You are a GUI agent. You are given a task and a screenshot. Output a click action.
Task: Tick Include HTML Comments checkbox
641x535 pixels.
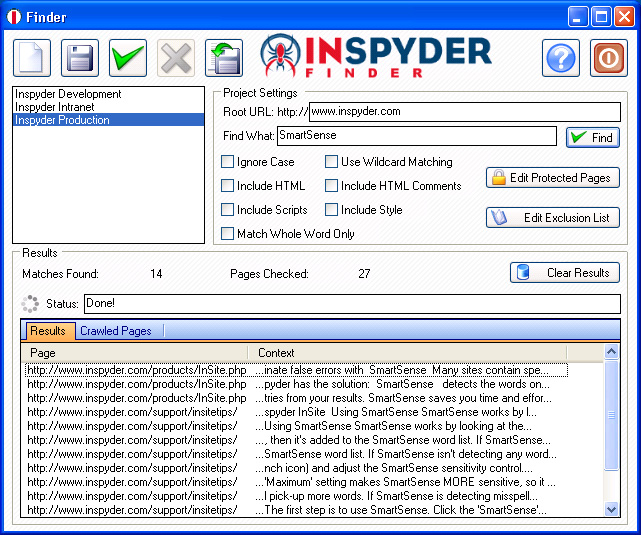(x=331, y=186)
